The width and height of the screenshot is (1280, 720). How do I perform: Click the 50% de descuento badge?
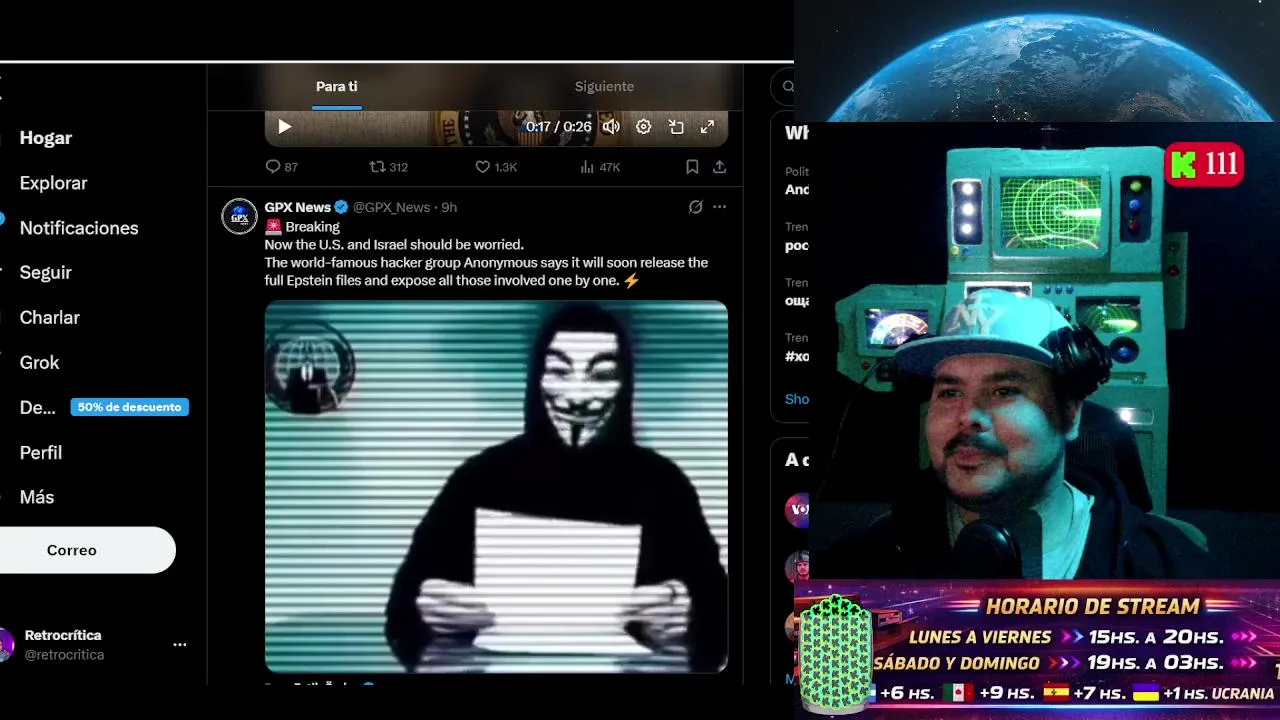point(129,407)
